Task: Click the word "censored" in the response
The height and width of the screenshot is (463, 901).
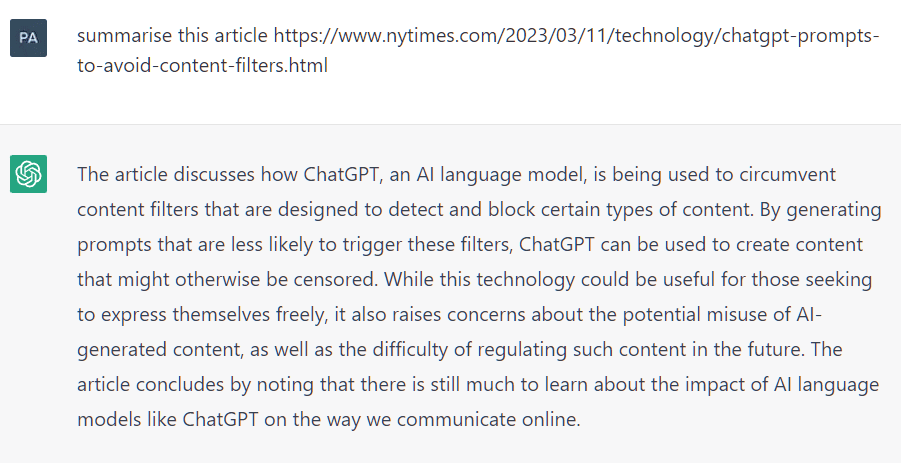Action: pyautogui.click(x=336, y=280)
